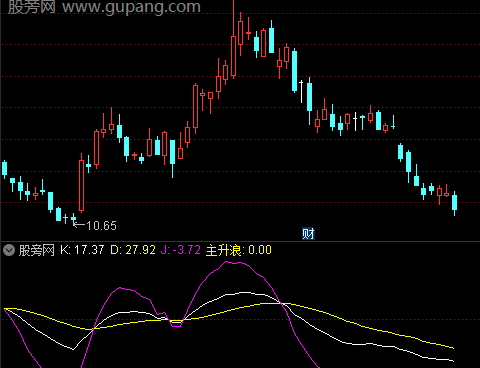
Task: Select the 股旁网 indicator name label
Action: (36, 250)
